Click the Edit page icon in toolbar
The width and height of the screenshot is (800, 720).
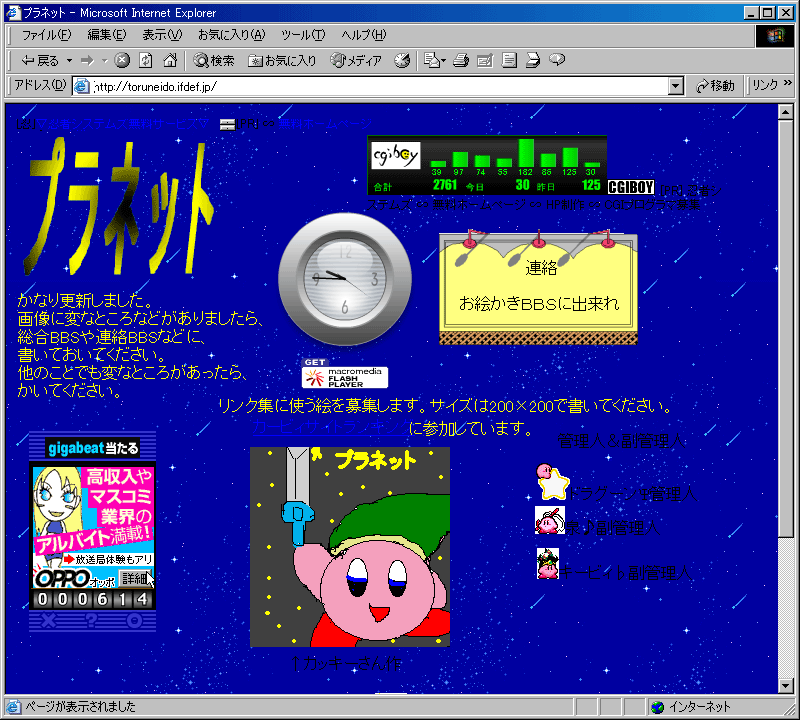(485, 61)
